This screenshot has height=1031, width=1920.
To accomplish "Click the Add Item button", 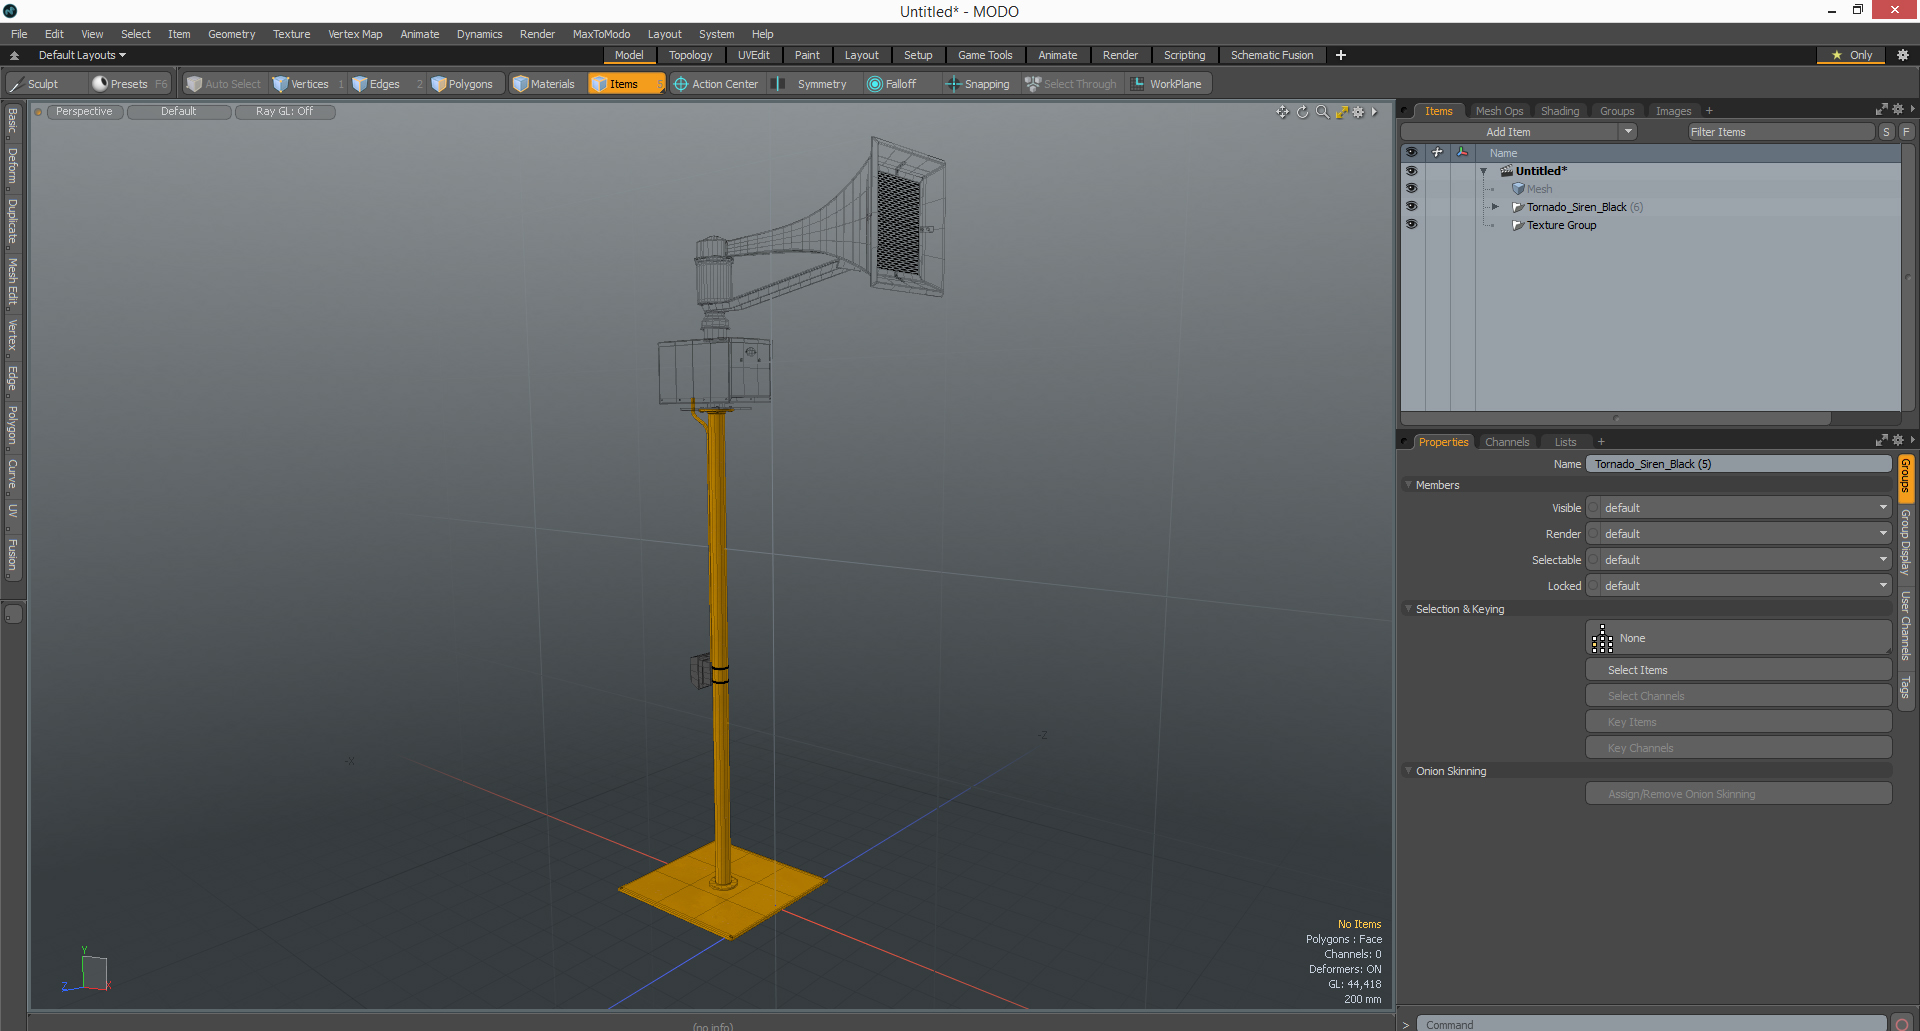I will [x=1508, y=132].
